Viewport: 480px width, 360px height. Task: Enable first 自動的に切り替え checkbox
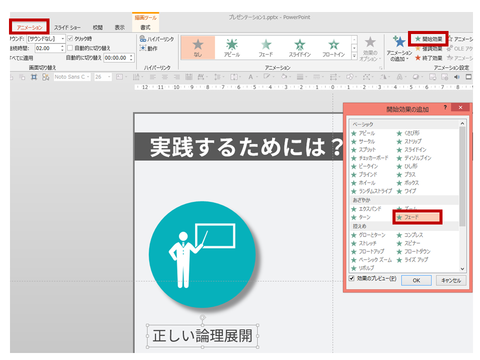(x=70, y=48)
